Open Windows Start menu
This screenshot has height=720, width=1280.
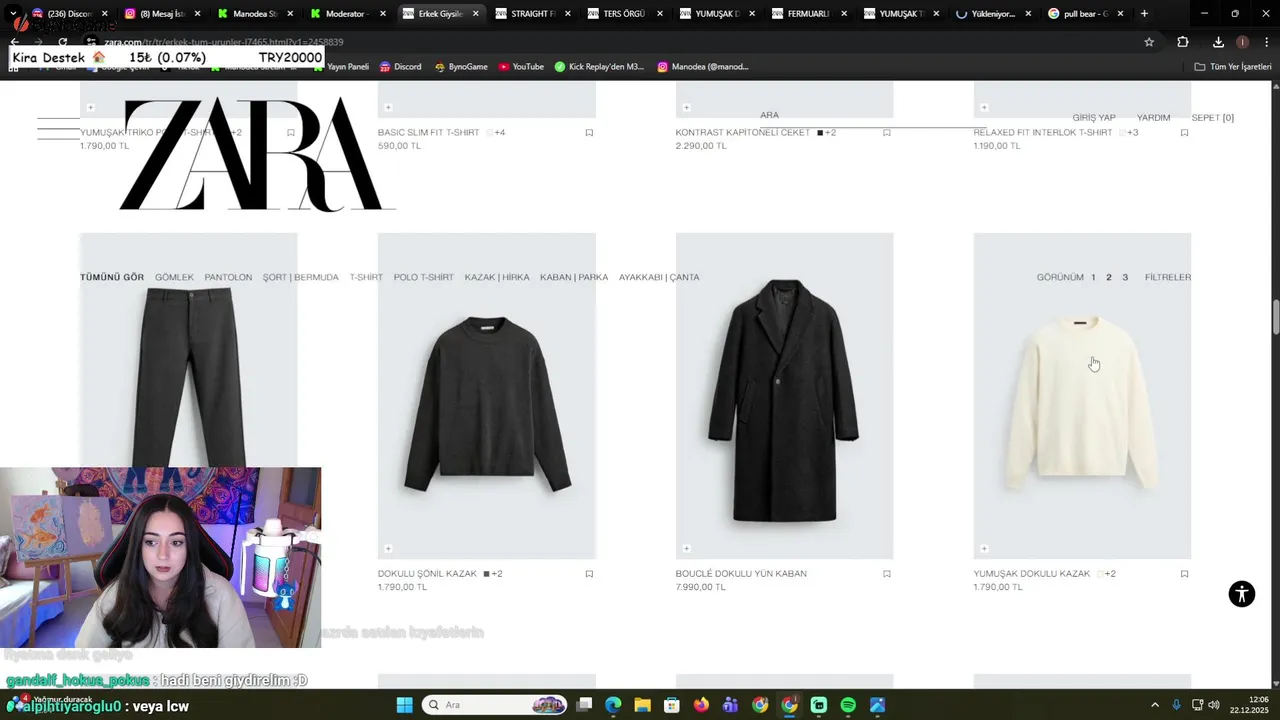404,705
